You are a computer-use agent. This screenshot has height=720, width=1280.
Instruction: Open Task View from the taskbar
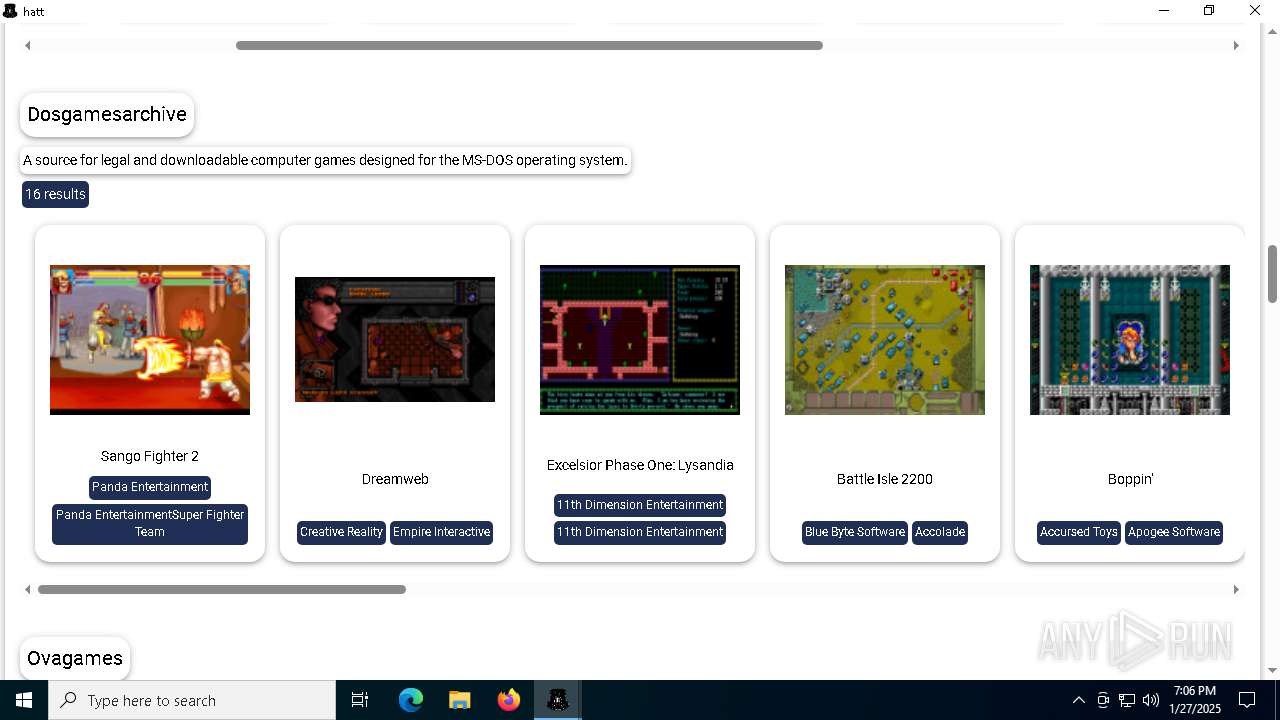pos(360,700)
